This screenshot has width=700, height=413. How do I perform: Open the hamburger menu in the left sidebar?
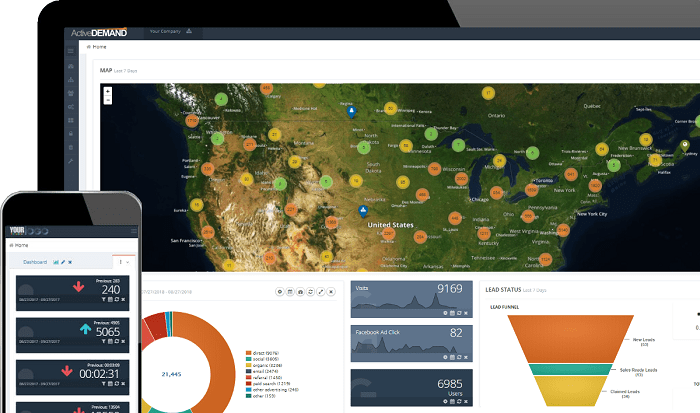tap(71, 53)
